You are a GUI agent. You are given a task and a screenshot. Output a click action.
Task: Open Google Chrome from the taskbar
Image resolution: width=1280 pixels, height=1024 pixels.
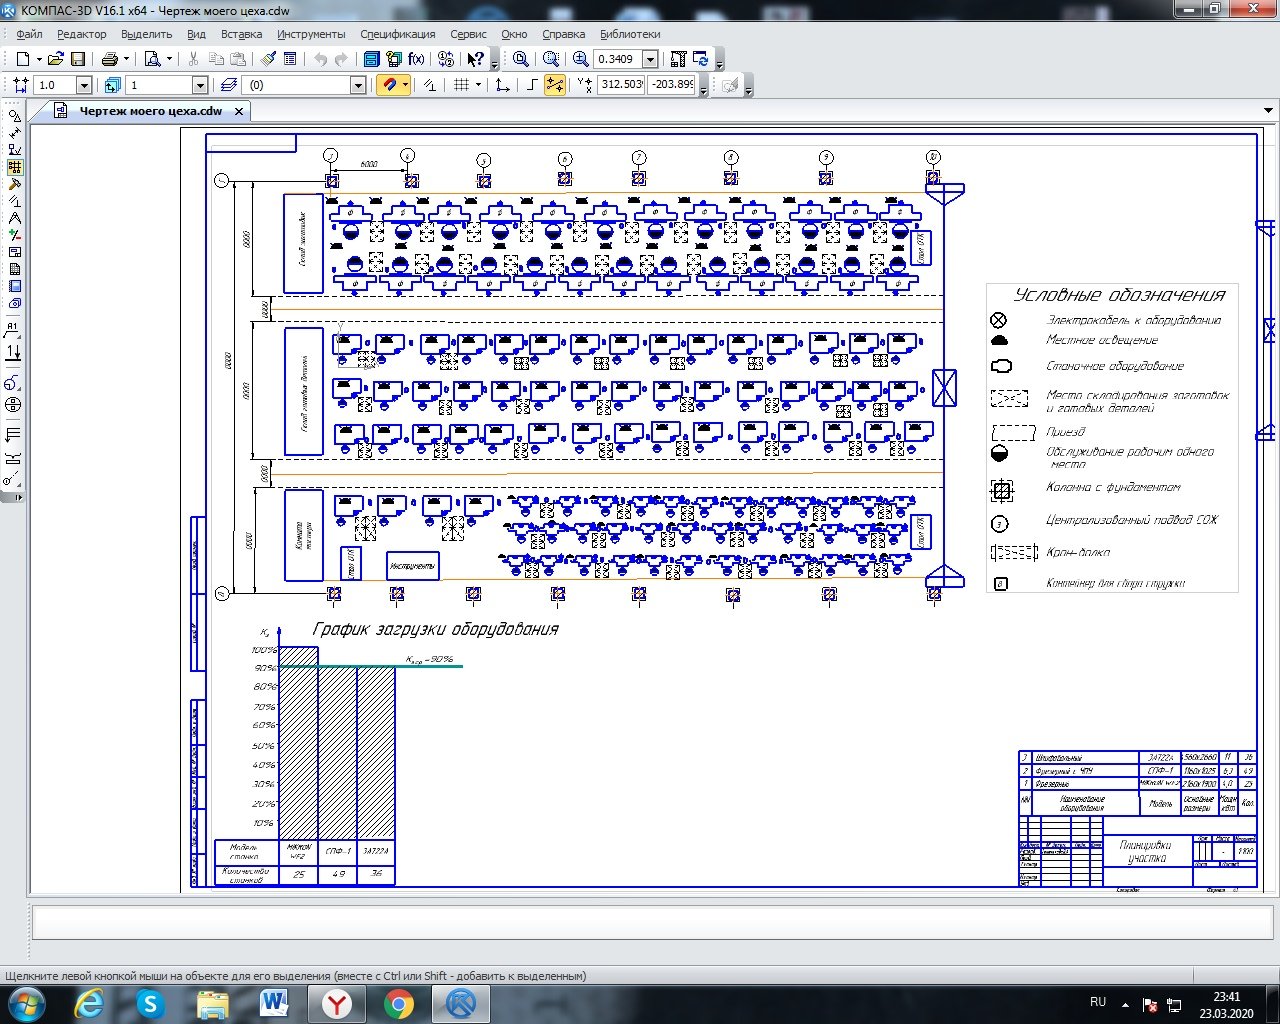[x=398, y=1003]
